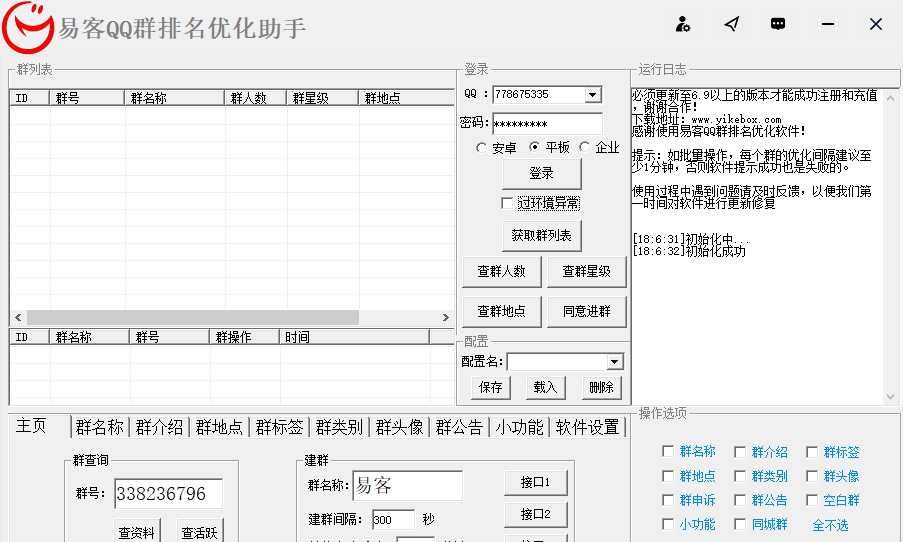Switch to the 群公告 tab
This screenshot has height=542, width=903.
pyautogui.click(x=459, y=427)
